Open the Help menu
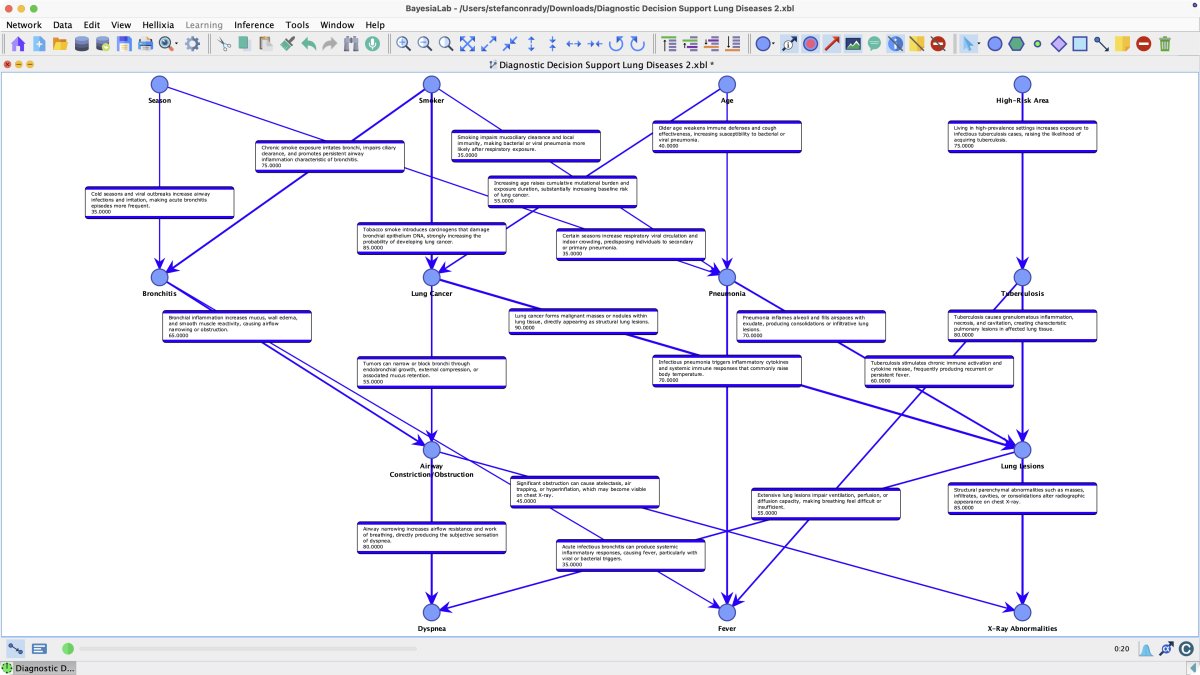The image size is (1200, 675). (x=375, y=25)
